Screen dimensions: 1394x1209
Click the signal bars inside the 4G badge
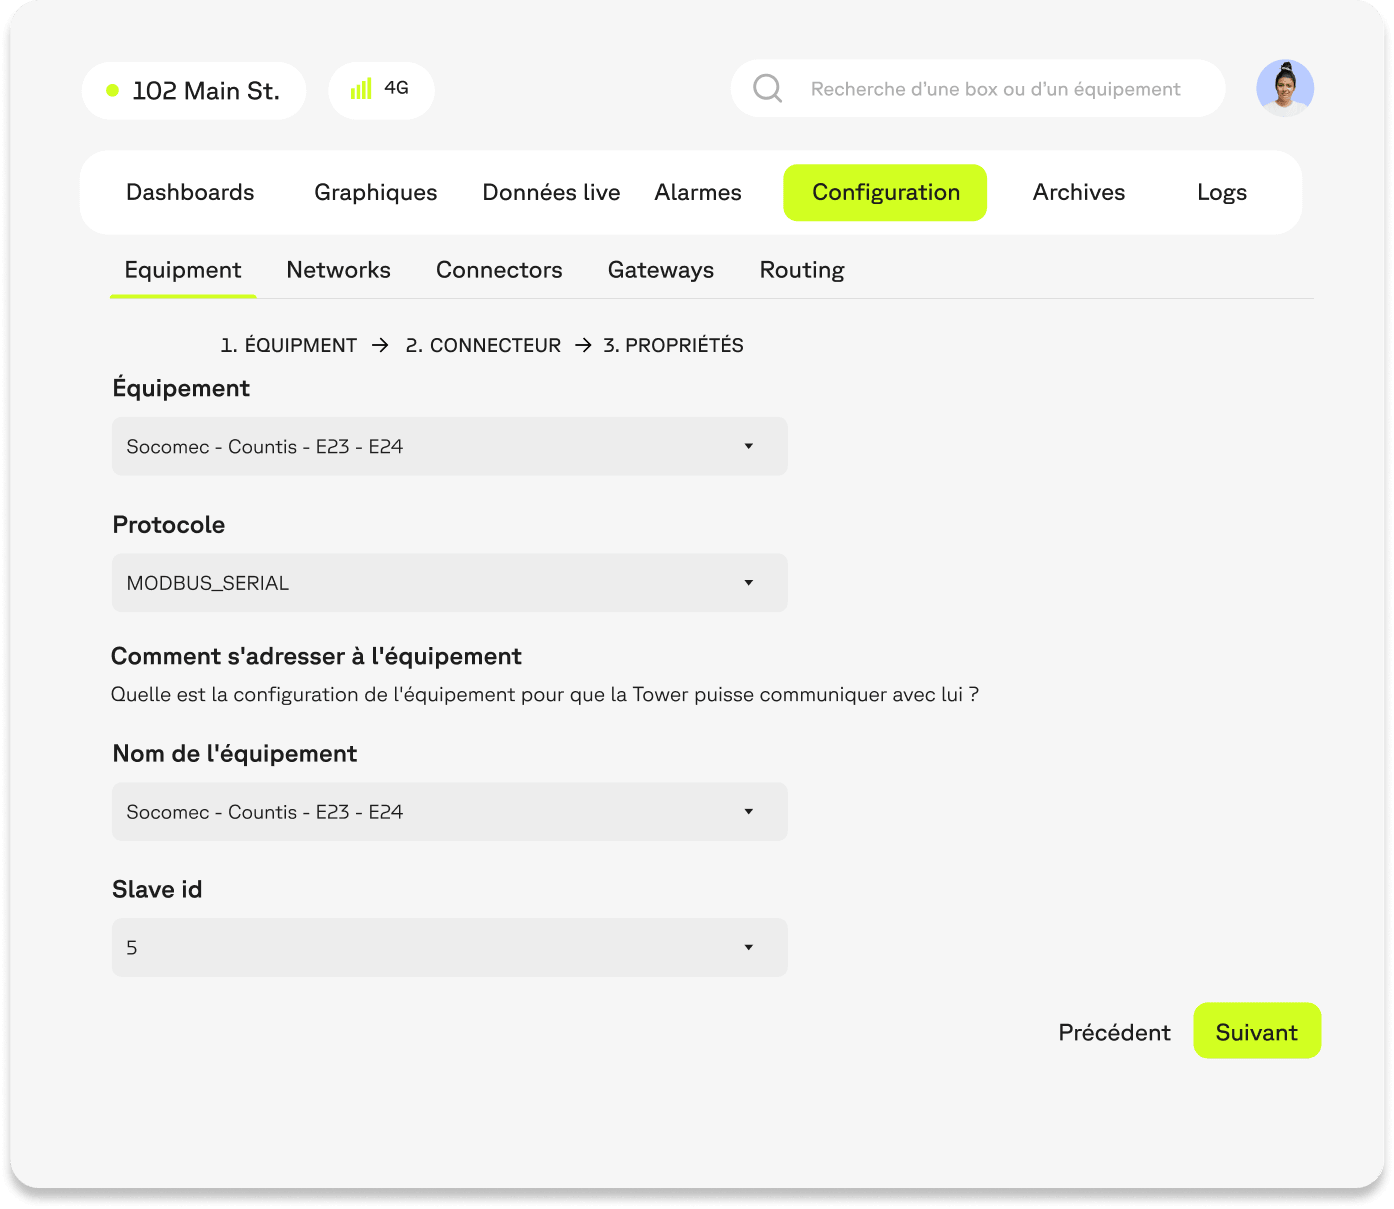[x=361, y=90]
